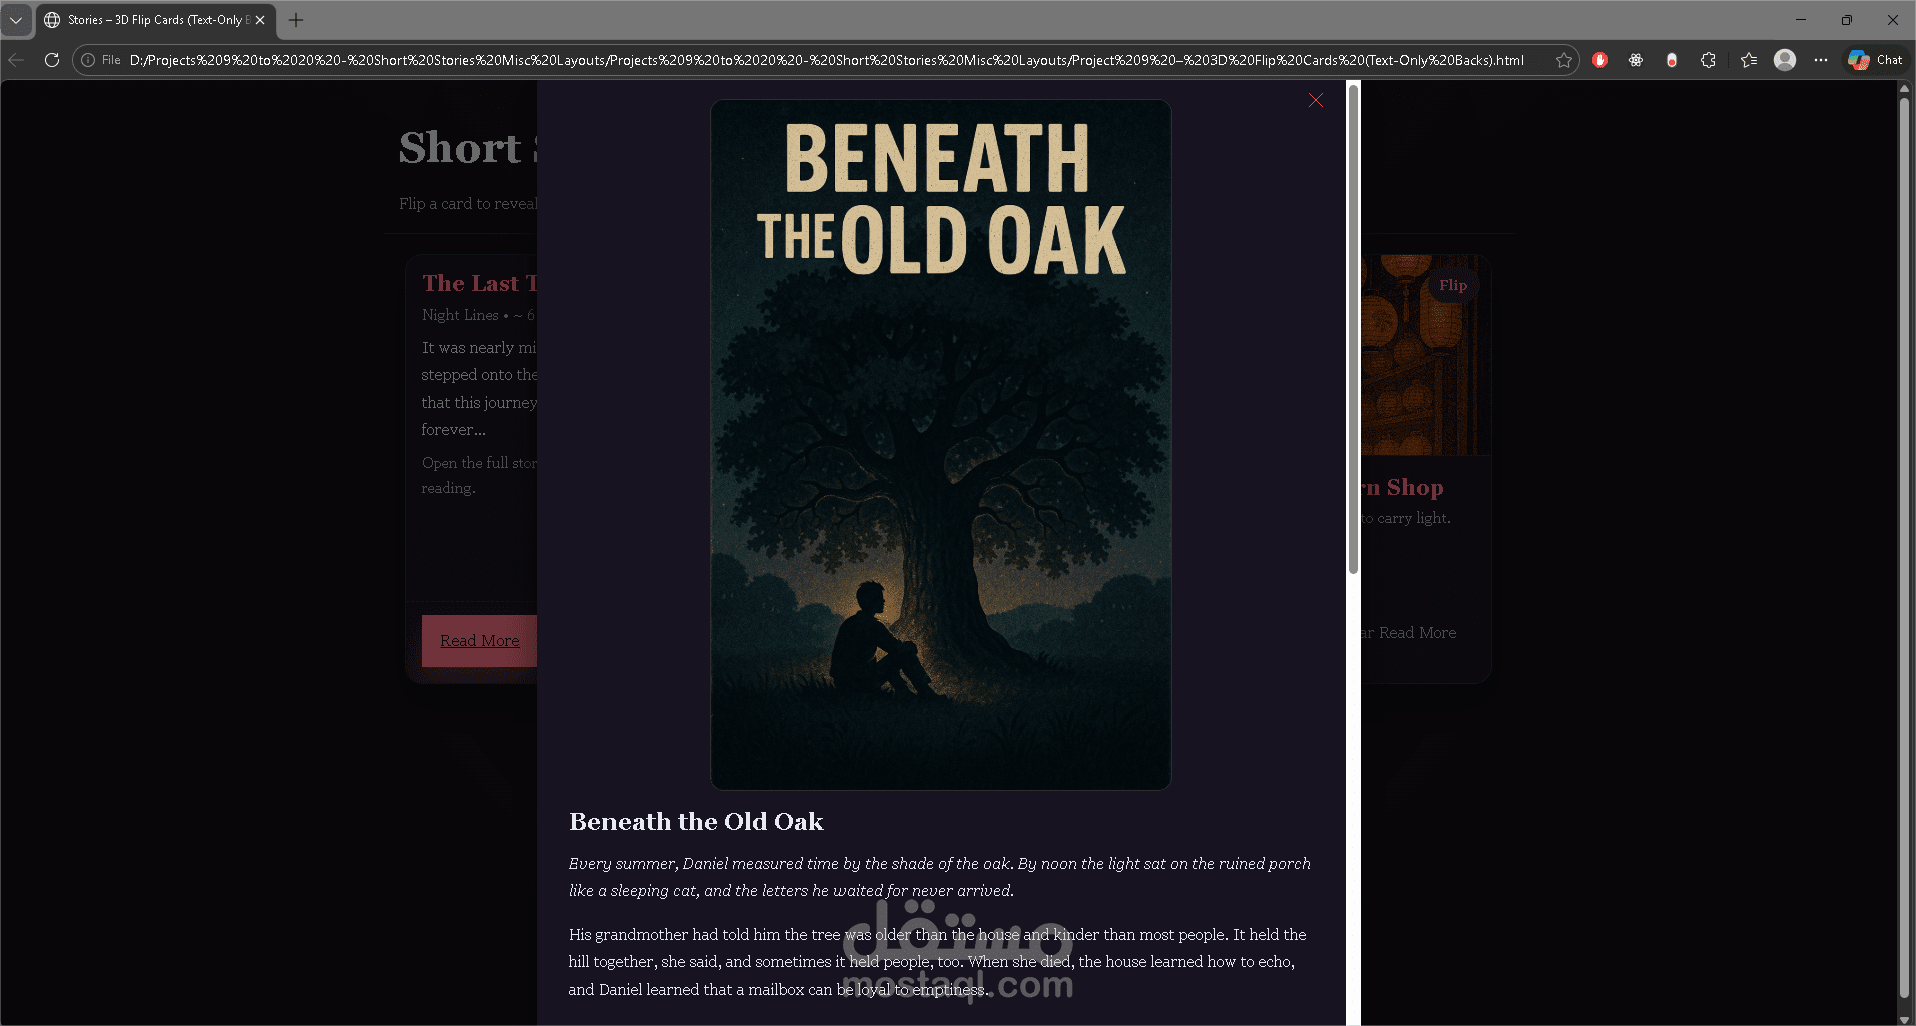
Task: Open the red shield extension icon
Action: (x=1600, y=60)
